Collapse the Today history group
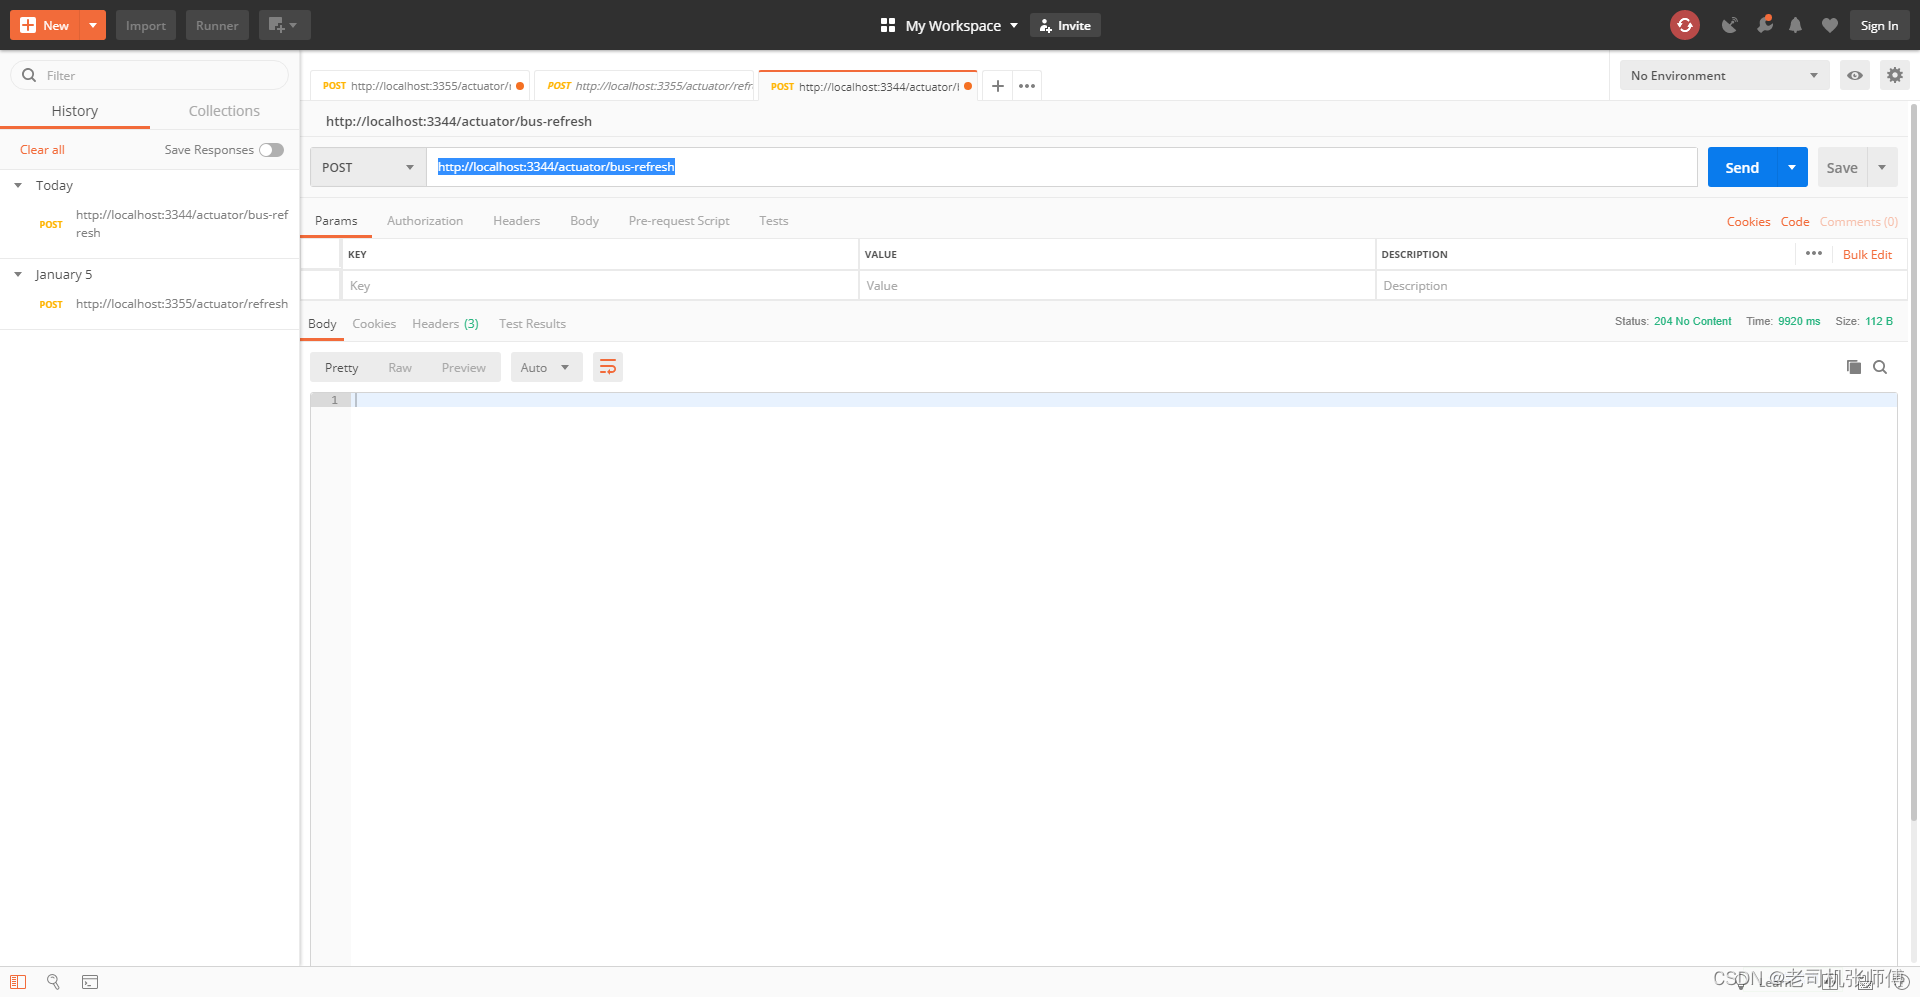The height and width of the screenshot is (997, 1920). (x=18, y=185)
